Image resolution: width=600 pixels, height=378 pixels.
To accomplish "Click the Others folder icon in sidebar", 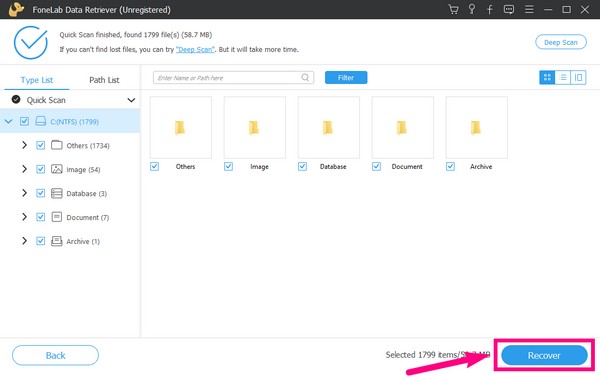I will [57, 145].
